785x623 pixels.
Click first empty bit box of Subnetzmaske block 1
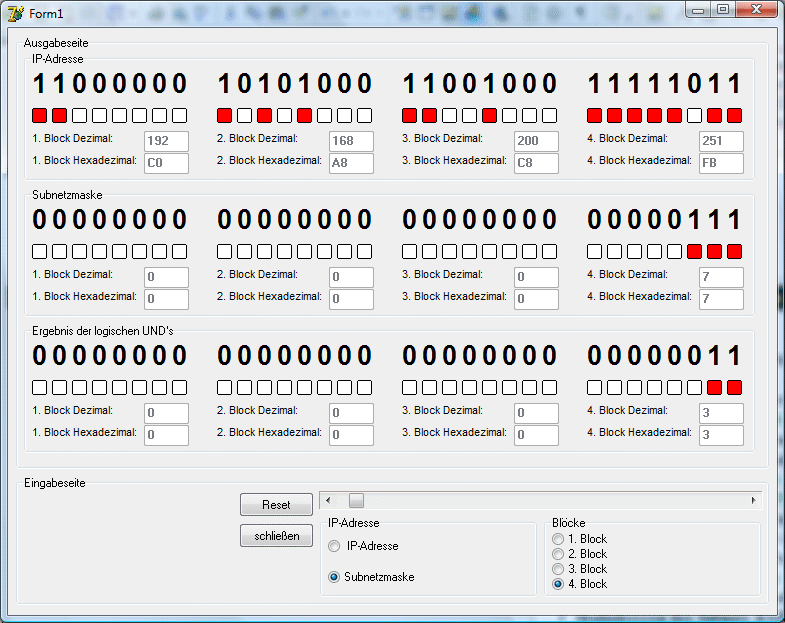pyautogui.click(x=40, y=251)
